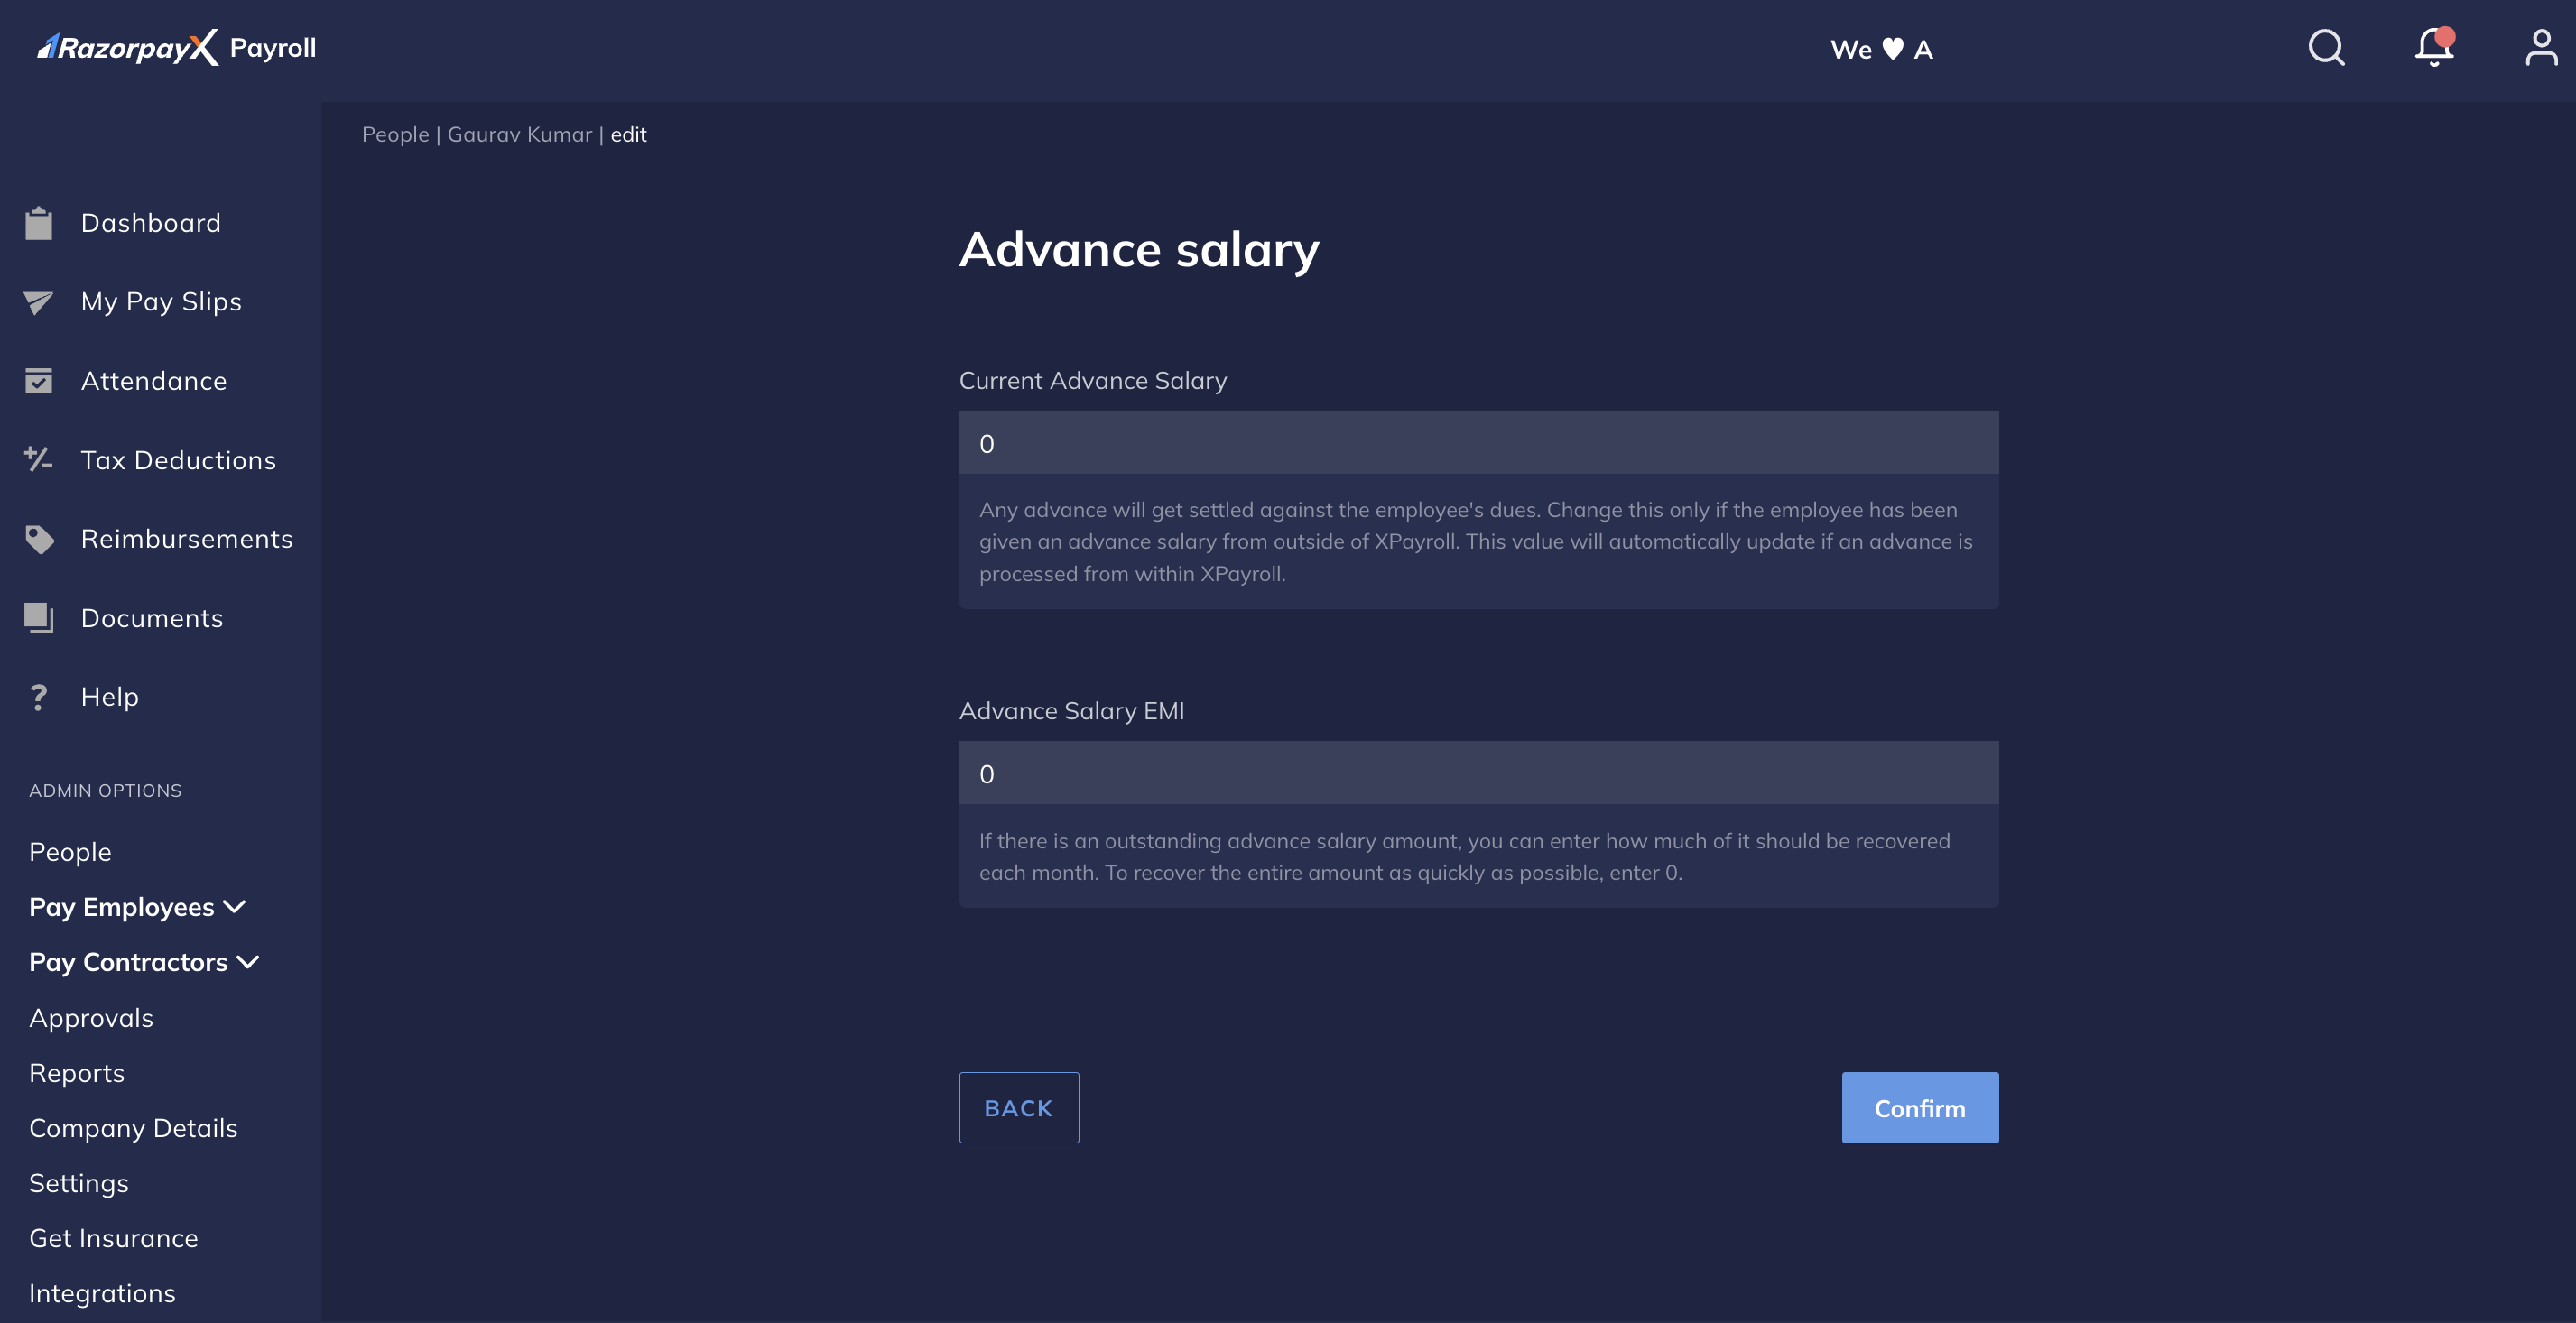This screenshot has height=1323, width=2576.
Task: Click the Current Advance Salary input field
Action: 1478,440
